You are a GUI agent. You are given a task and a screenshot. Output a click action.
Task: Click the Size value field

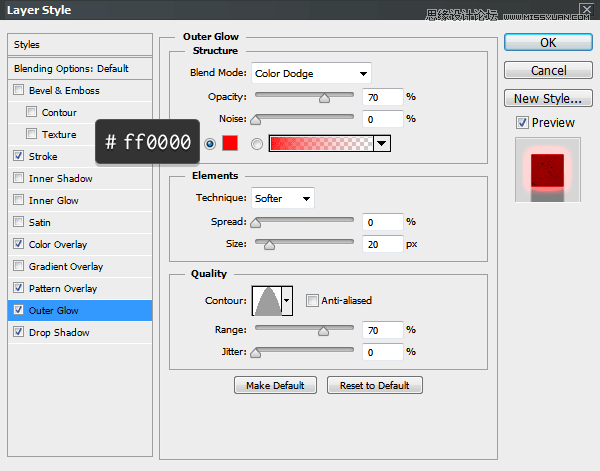tap(383, 244)
